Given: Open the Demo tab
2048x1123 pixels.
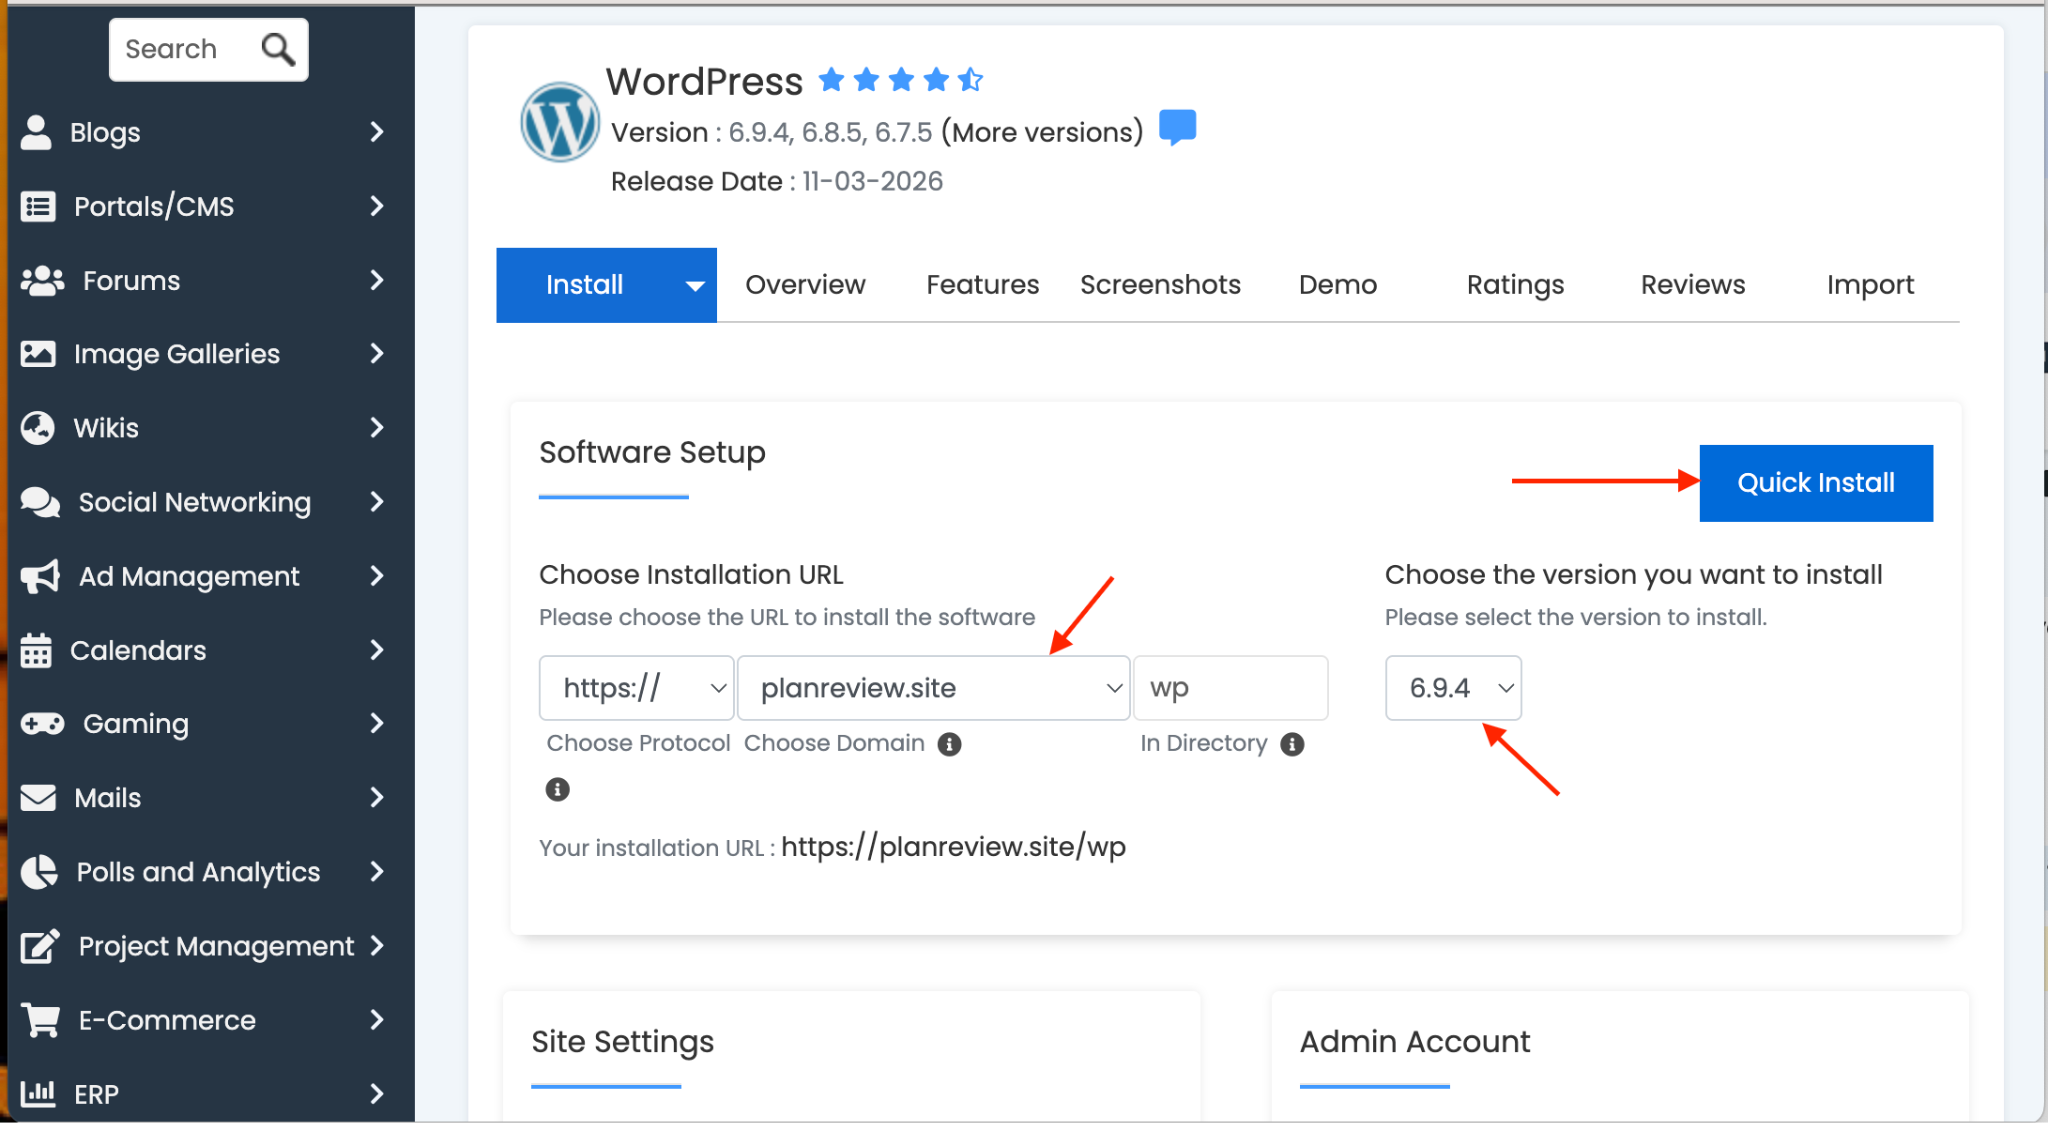Looking at the screenshot, I should coord(1338,285).
